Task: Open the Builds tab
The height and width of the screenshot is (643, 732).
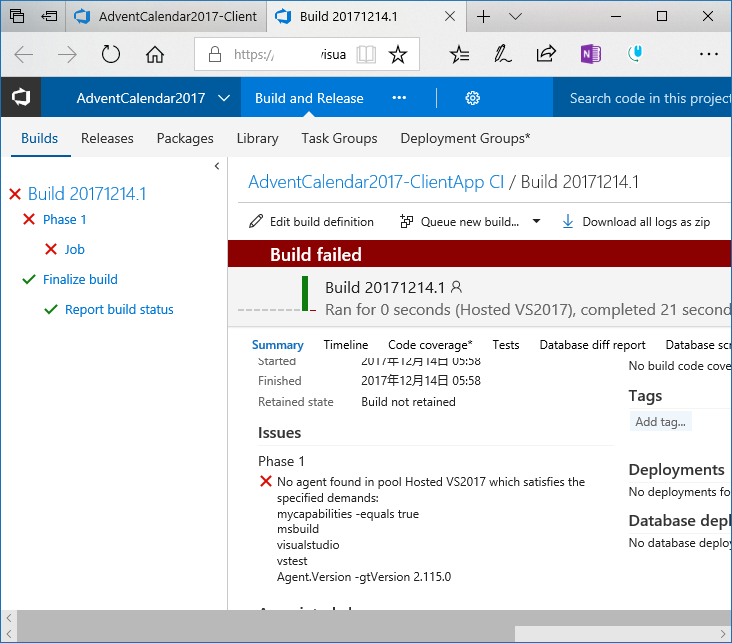Action: 40,138
